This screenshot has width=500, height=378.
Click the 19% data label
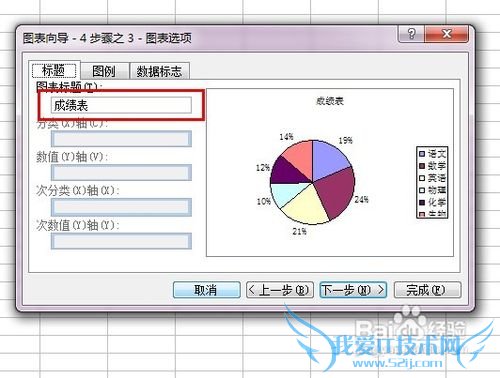pyautogui.click(x=346, y=141)
